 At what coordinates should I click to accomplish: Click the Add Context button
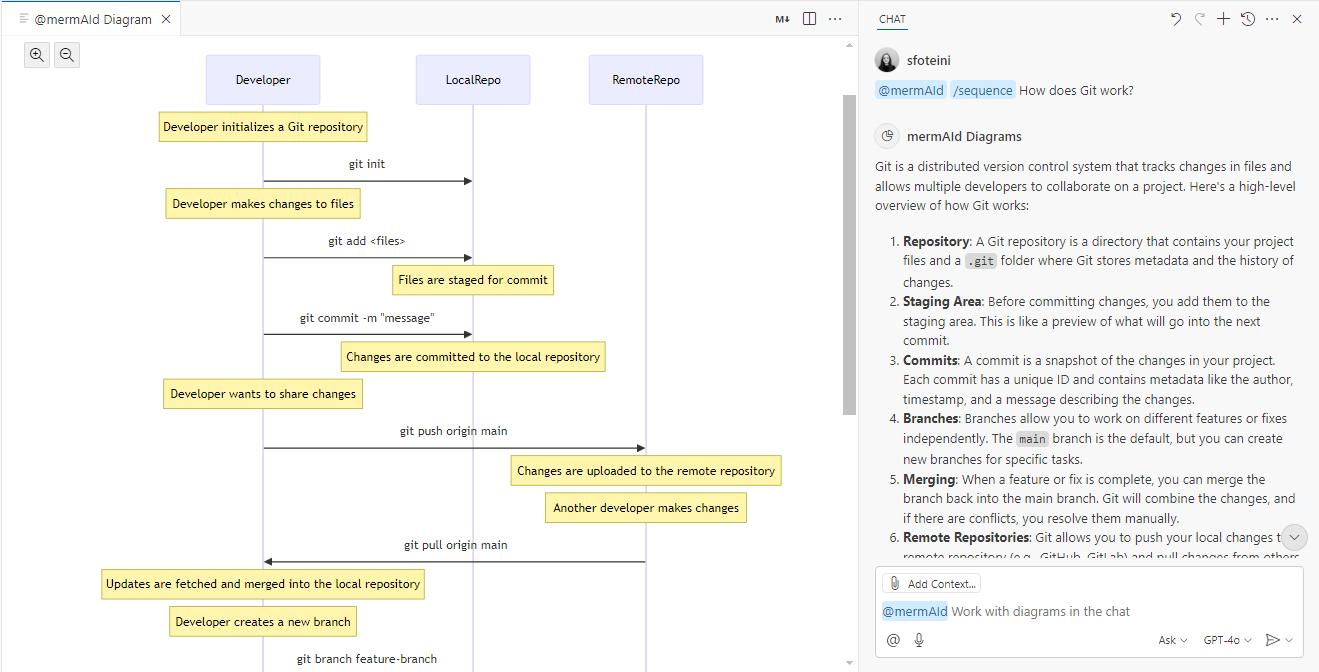(x=932, y=584)
